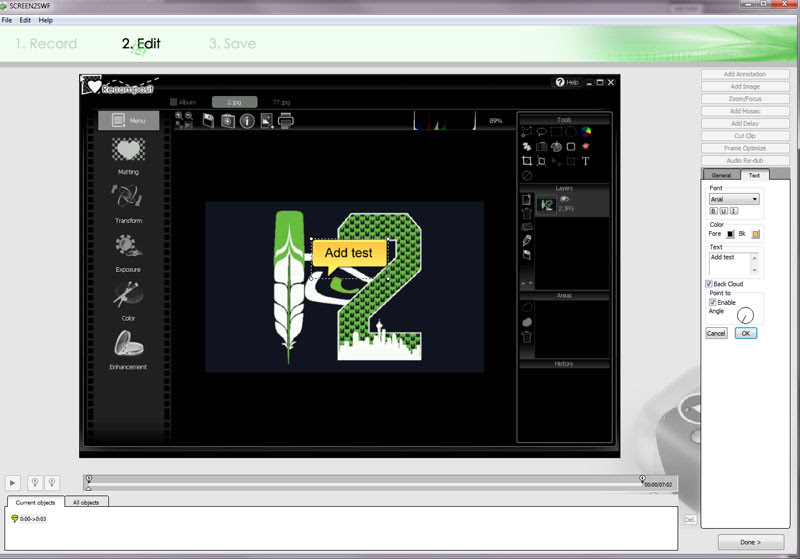Click the Add Mosaic button
The image size is (800, 559).
[745, 111]
